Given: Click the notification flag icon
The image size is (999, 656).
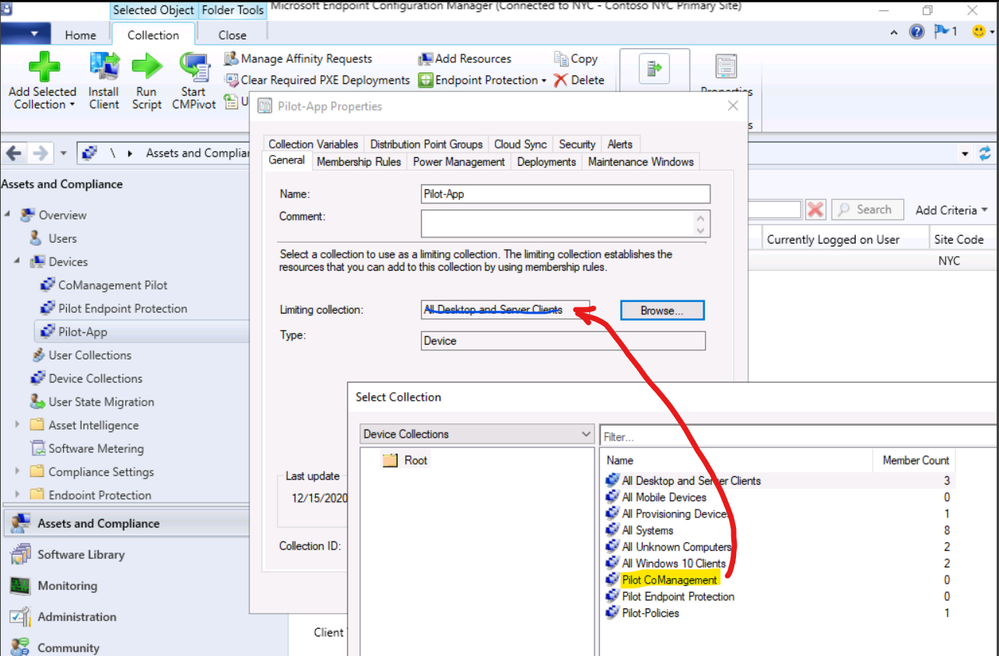Looking at the screenshot, I should point(940,31).
